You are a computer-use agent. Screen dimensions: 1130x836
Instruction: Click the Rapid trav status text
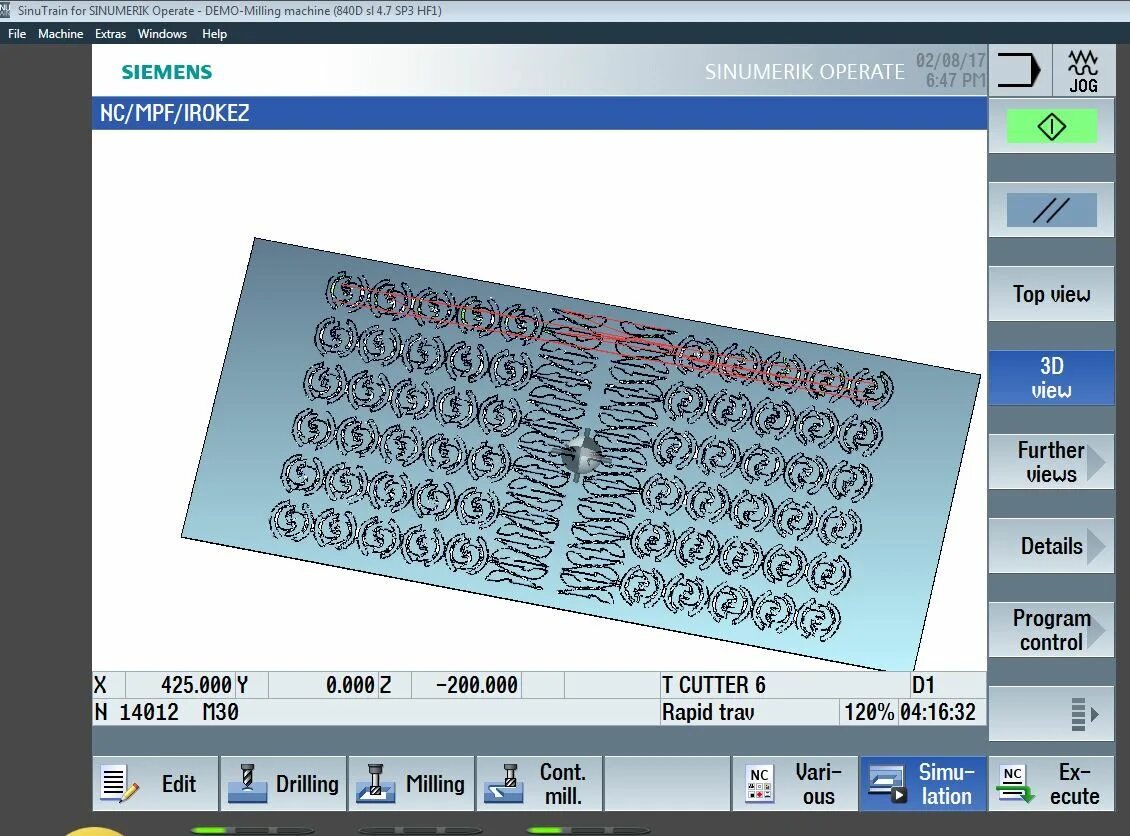tap(708, 712)
